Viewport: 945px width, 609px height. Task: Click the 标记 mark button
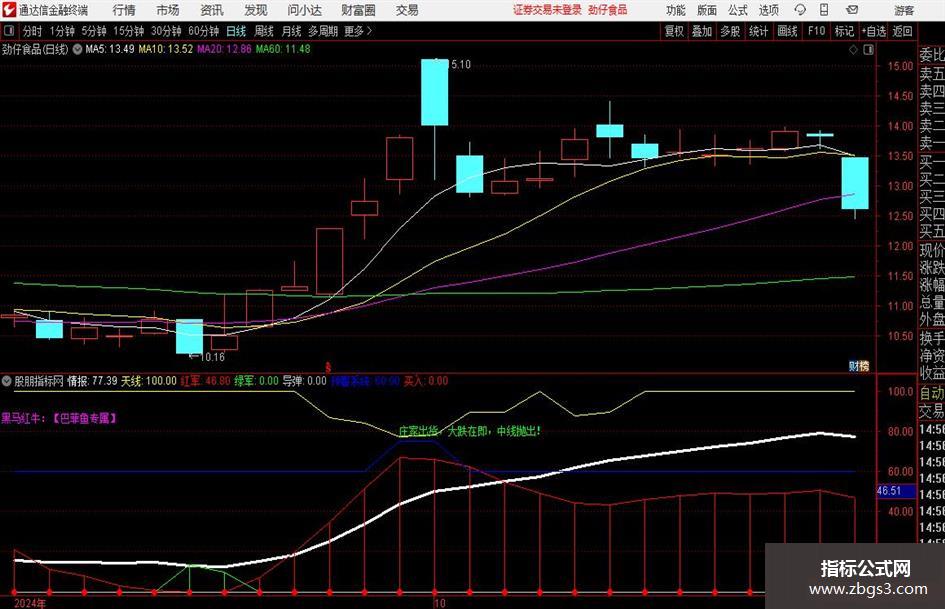pyautogui.click(x=844, y=31)
